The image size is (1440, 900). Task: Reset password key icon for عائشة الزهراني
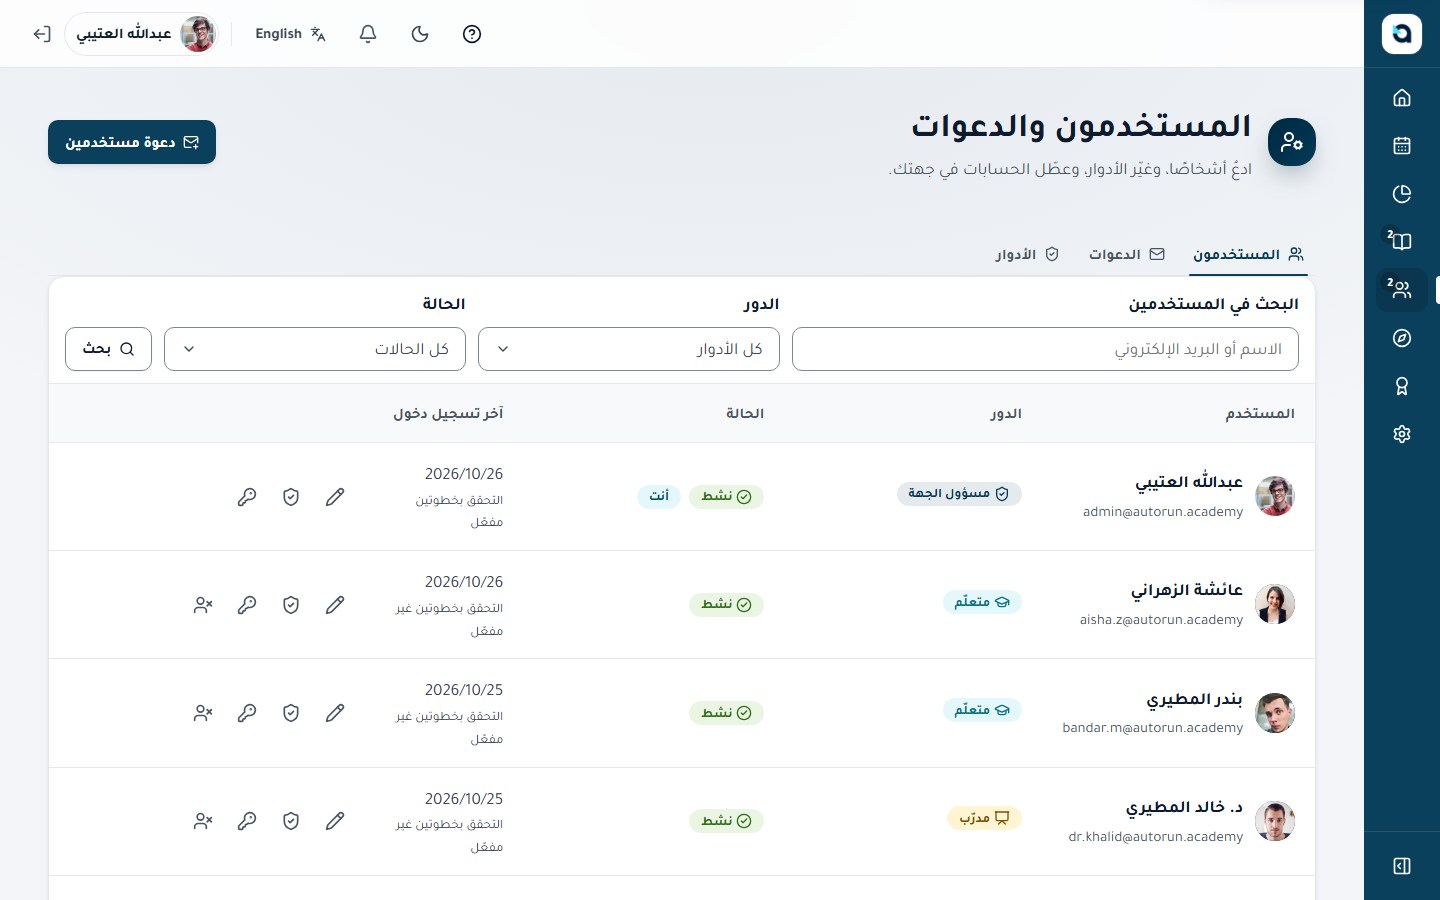247,605
